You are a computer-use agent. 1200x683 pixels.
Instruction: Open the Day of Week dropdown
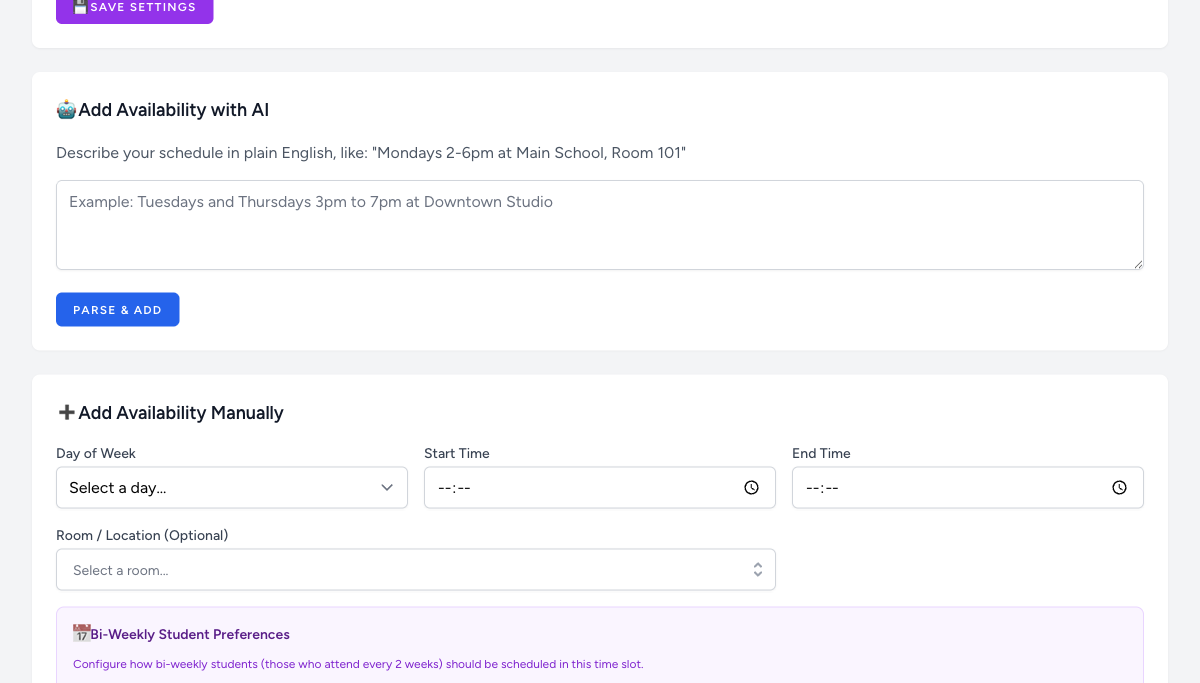232,488
